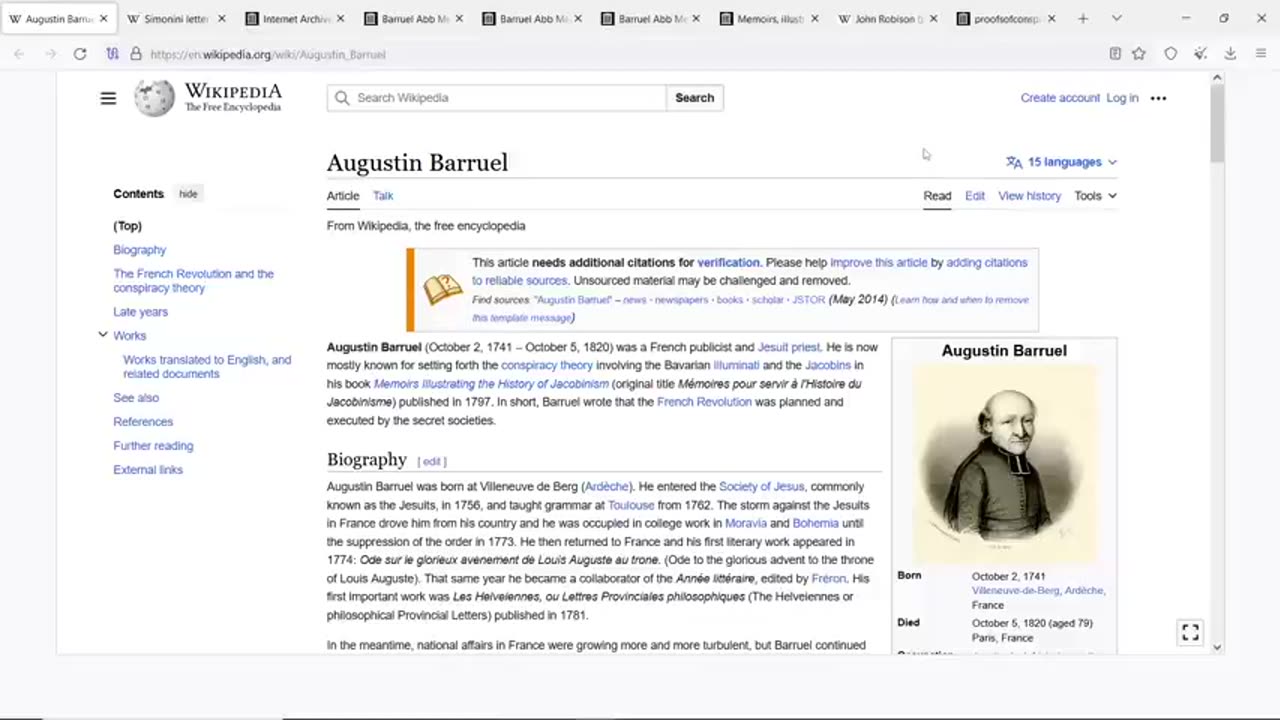Close the Augustin Barruel tab
The image size is (1280, 720).
click(x=103, y=19)
